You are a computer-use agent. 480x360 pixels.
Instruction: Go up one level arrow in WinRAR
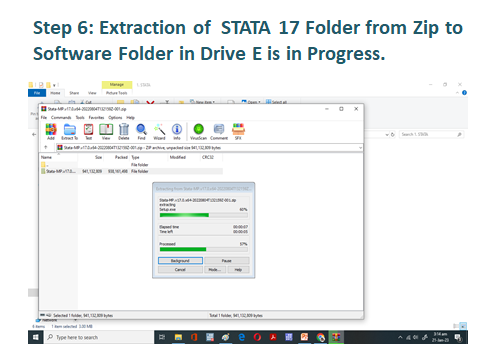[x=46, y=147]
